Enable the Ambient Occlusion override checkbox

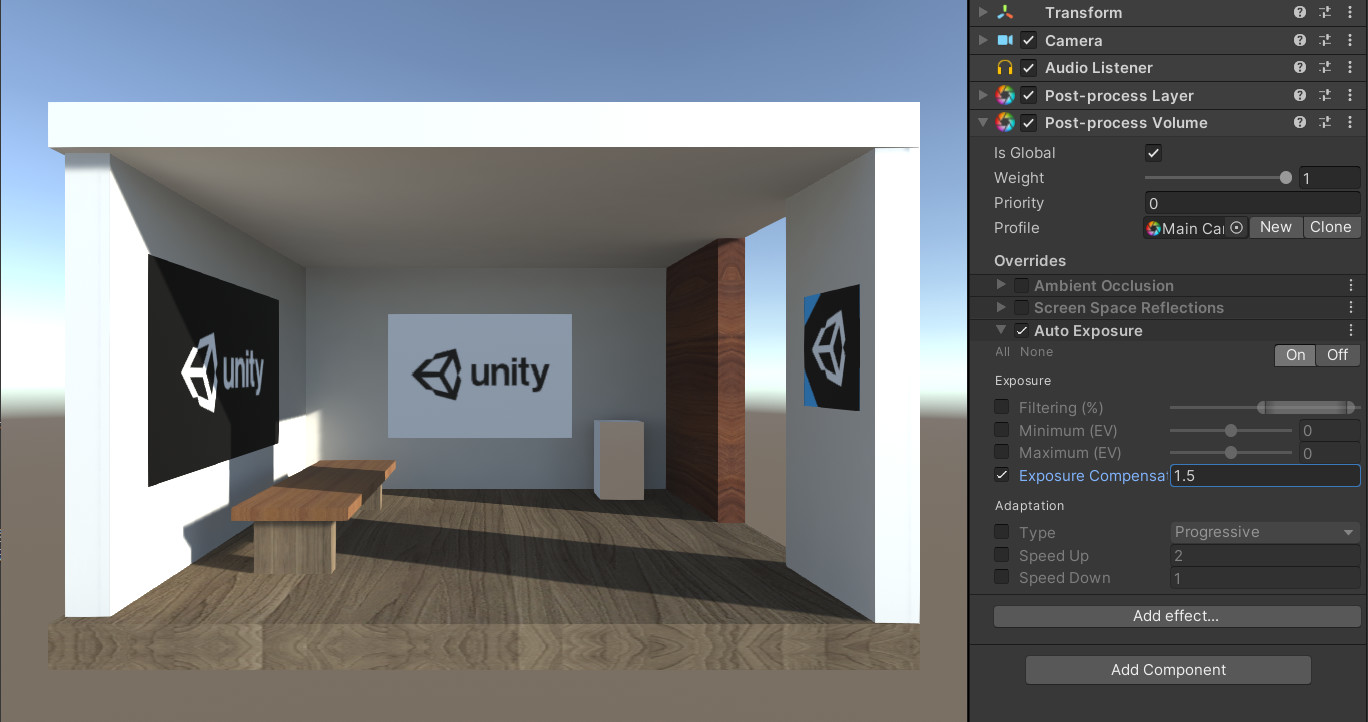coord(1021,286)
